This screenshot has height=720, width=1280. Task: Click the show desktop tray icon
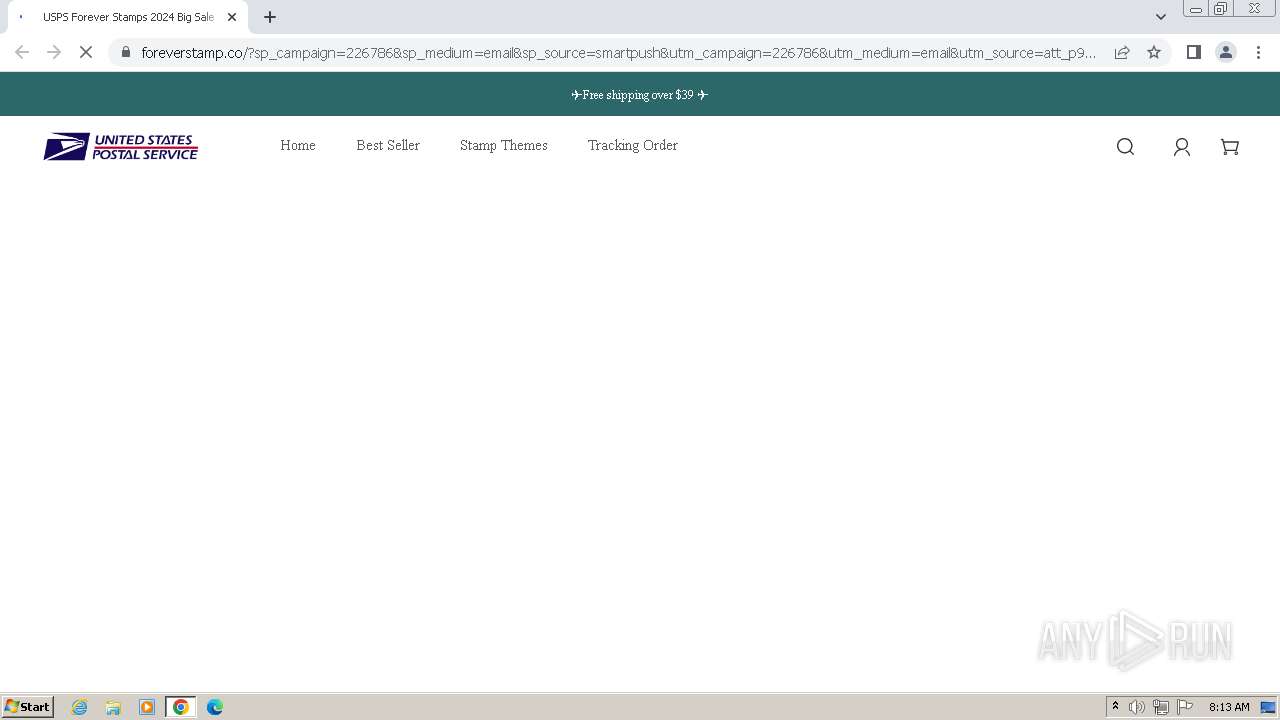pyautogui.click(x=1268, y=707)
